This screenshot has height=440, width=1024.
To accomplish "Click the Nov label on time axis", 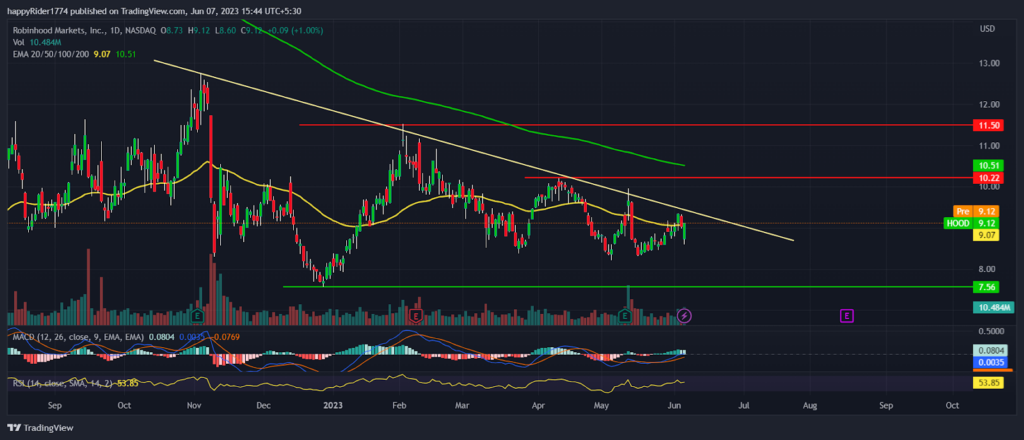I will tap(196, 405).
